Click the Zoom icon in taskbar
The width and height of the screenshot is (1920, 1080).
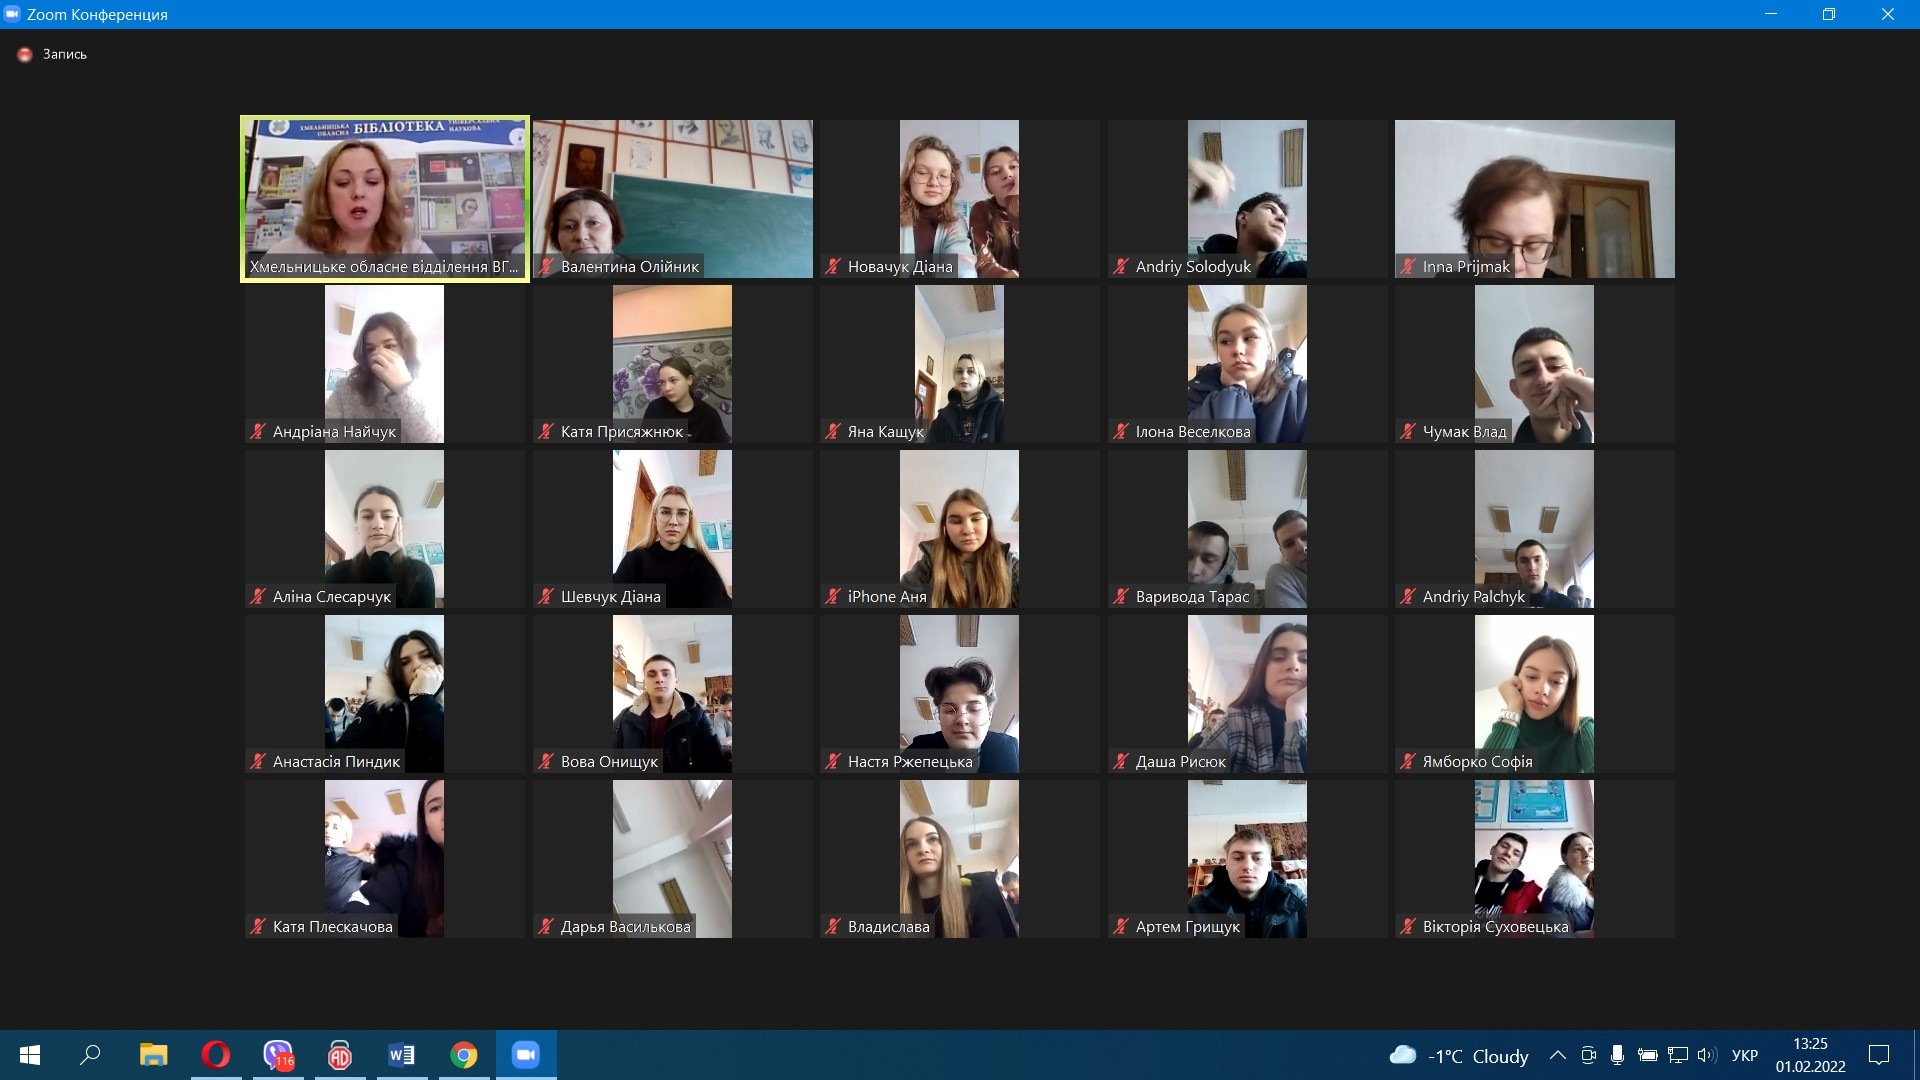click(526, 1055)
